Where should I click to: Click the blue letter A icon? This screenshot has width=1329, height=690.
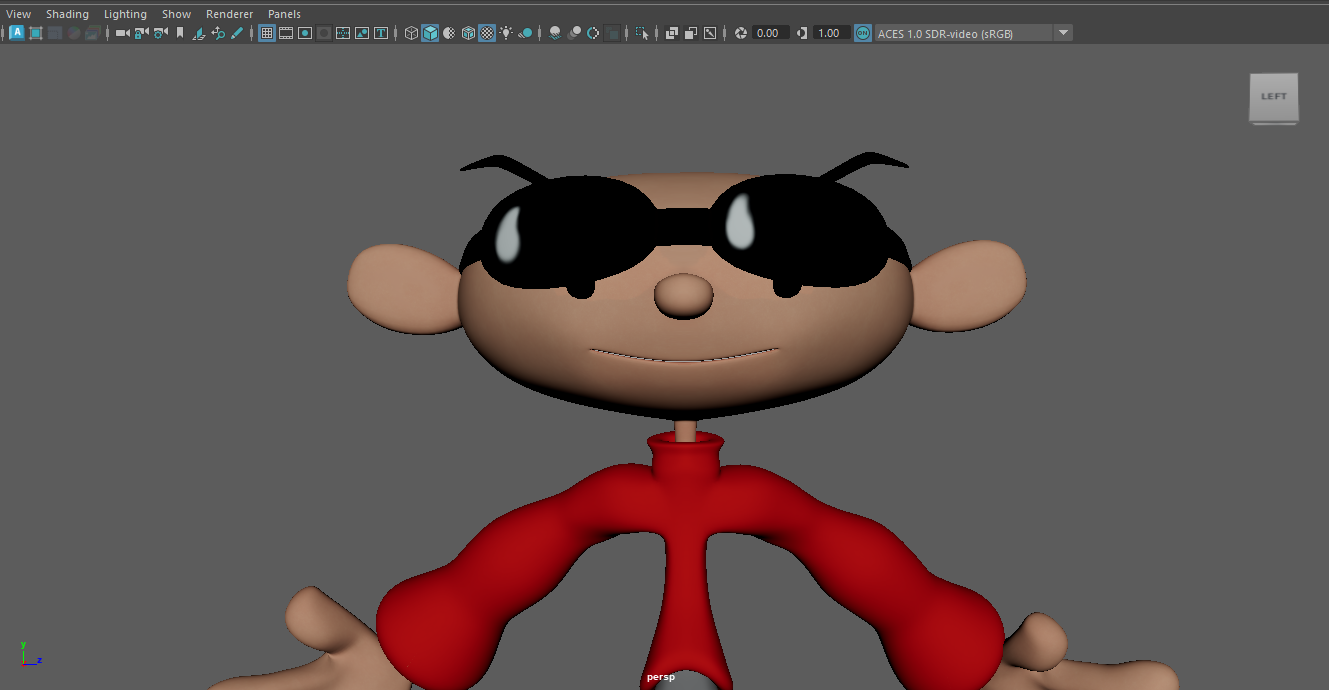(x=17, y=33)
